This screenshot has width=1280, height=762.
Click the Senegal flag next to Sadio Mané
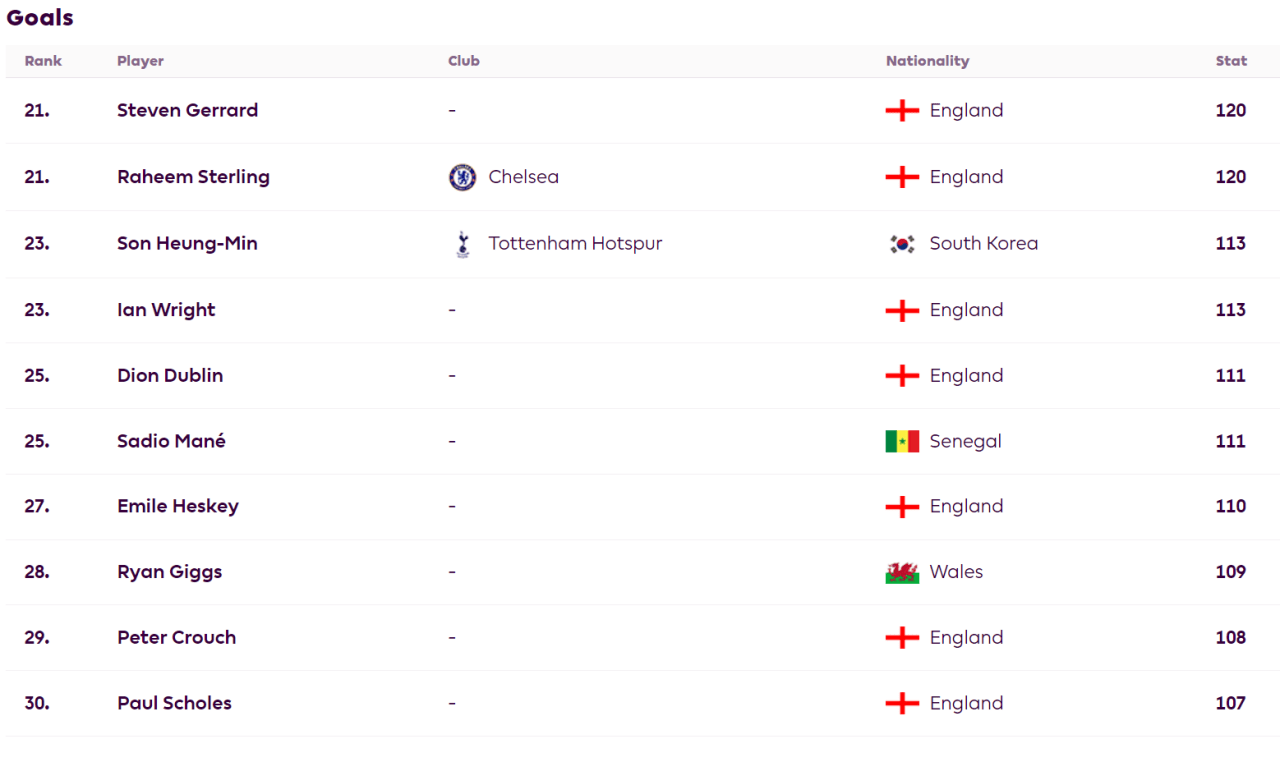[902, 441]
